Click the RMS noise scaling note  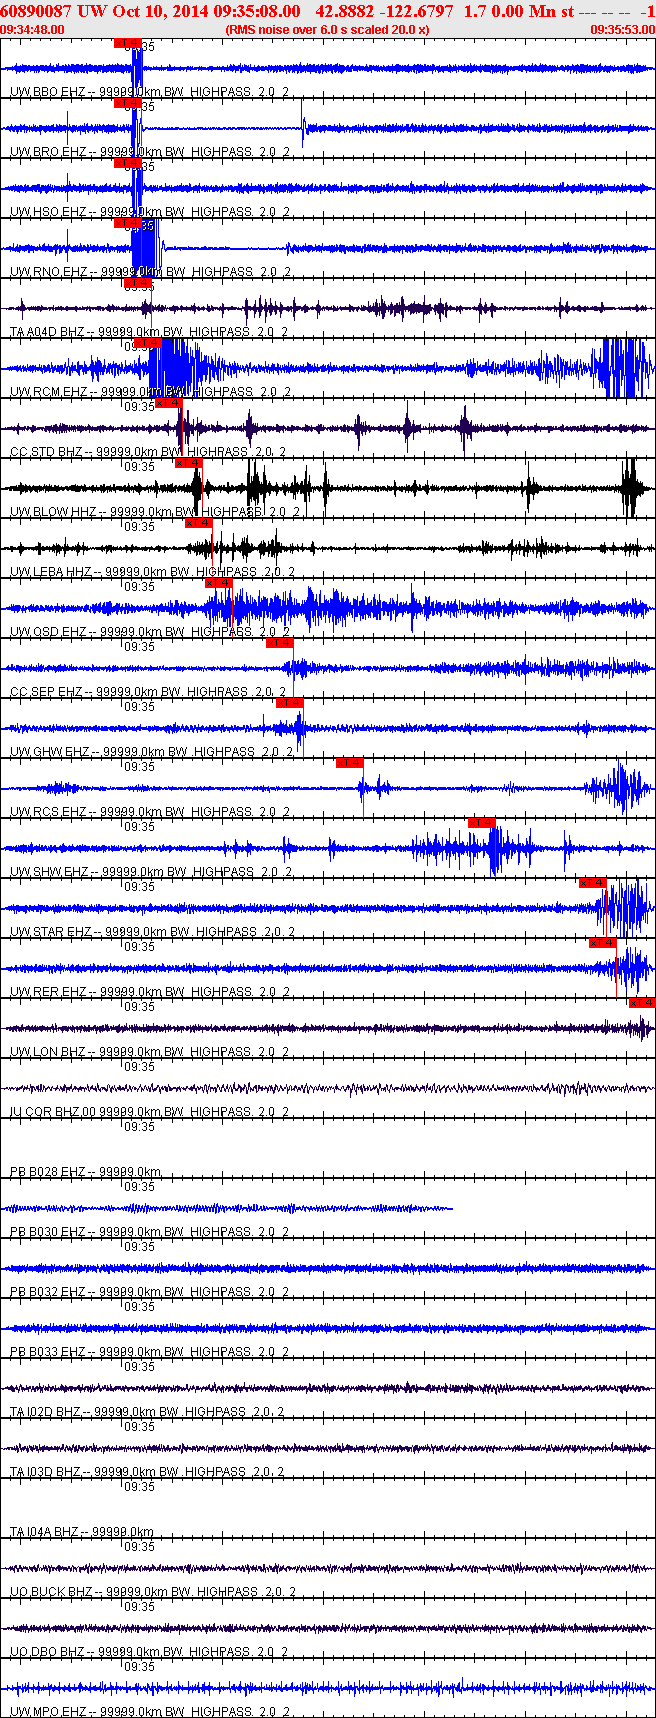[x=328, y=30]
